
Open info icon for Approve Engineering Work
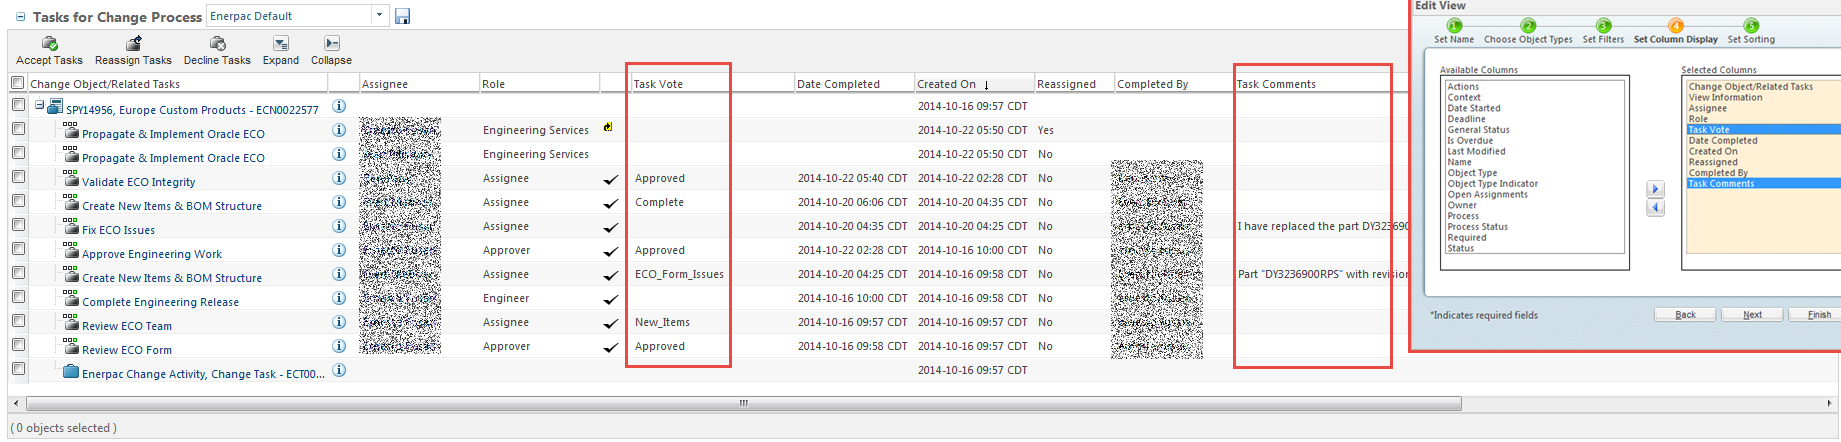point(339,250)
